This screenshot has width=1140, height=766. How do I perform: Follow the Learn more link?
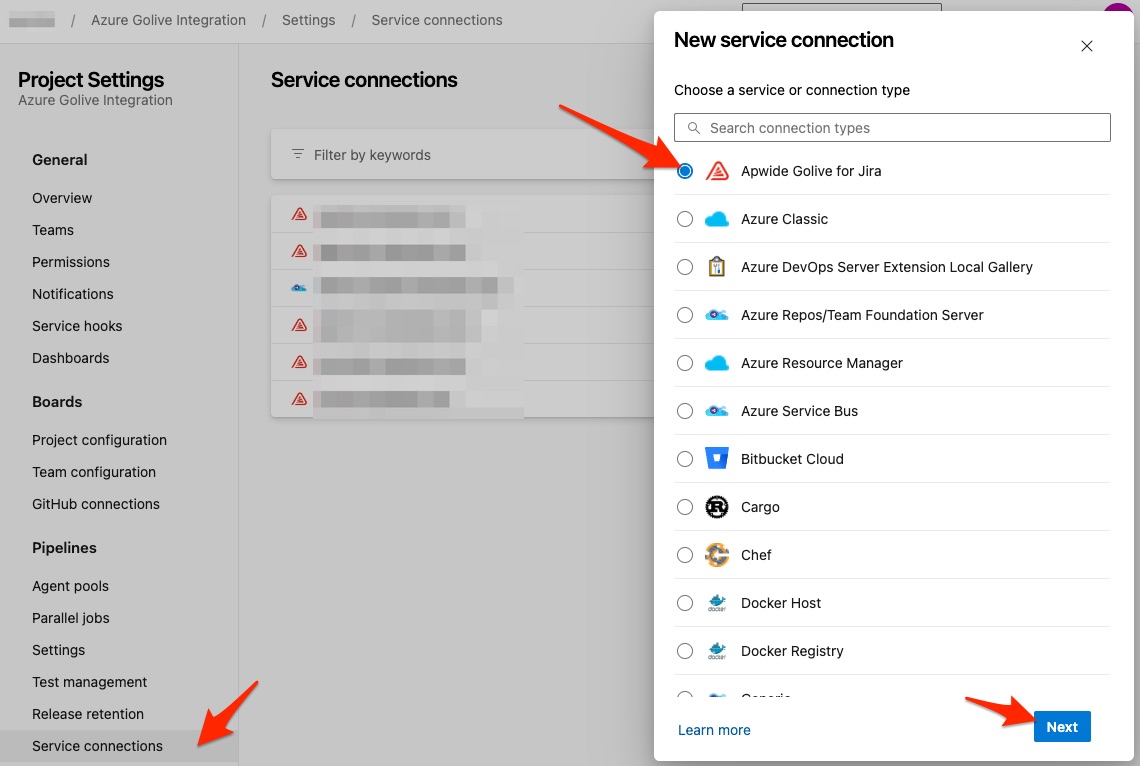714,730
